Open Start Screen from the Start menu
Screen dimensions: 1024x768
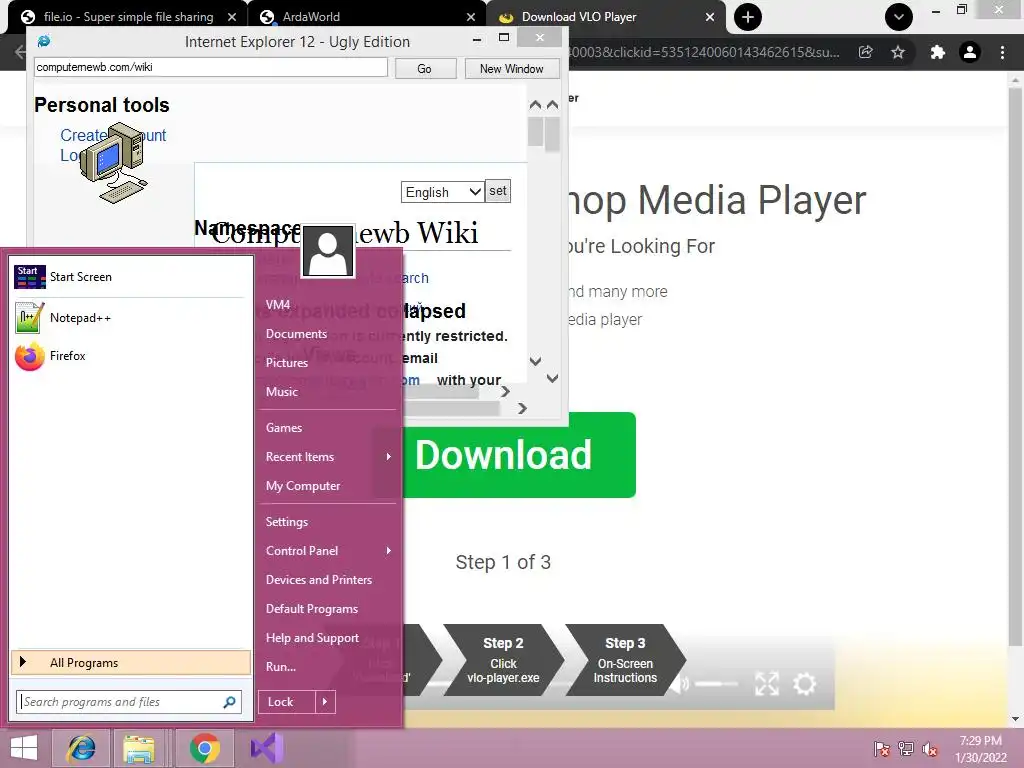tap(129, 277)
